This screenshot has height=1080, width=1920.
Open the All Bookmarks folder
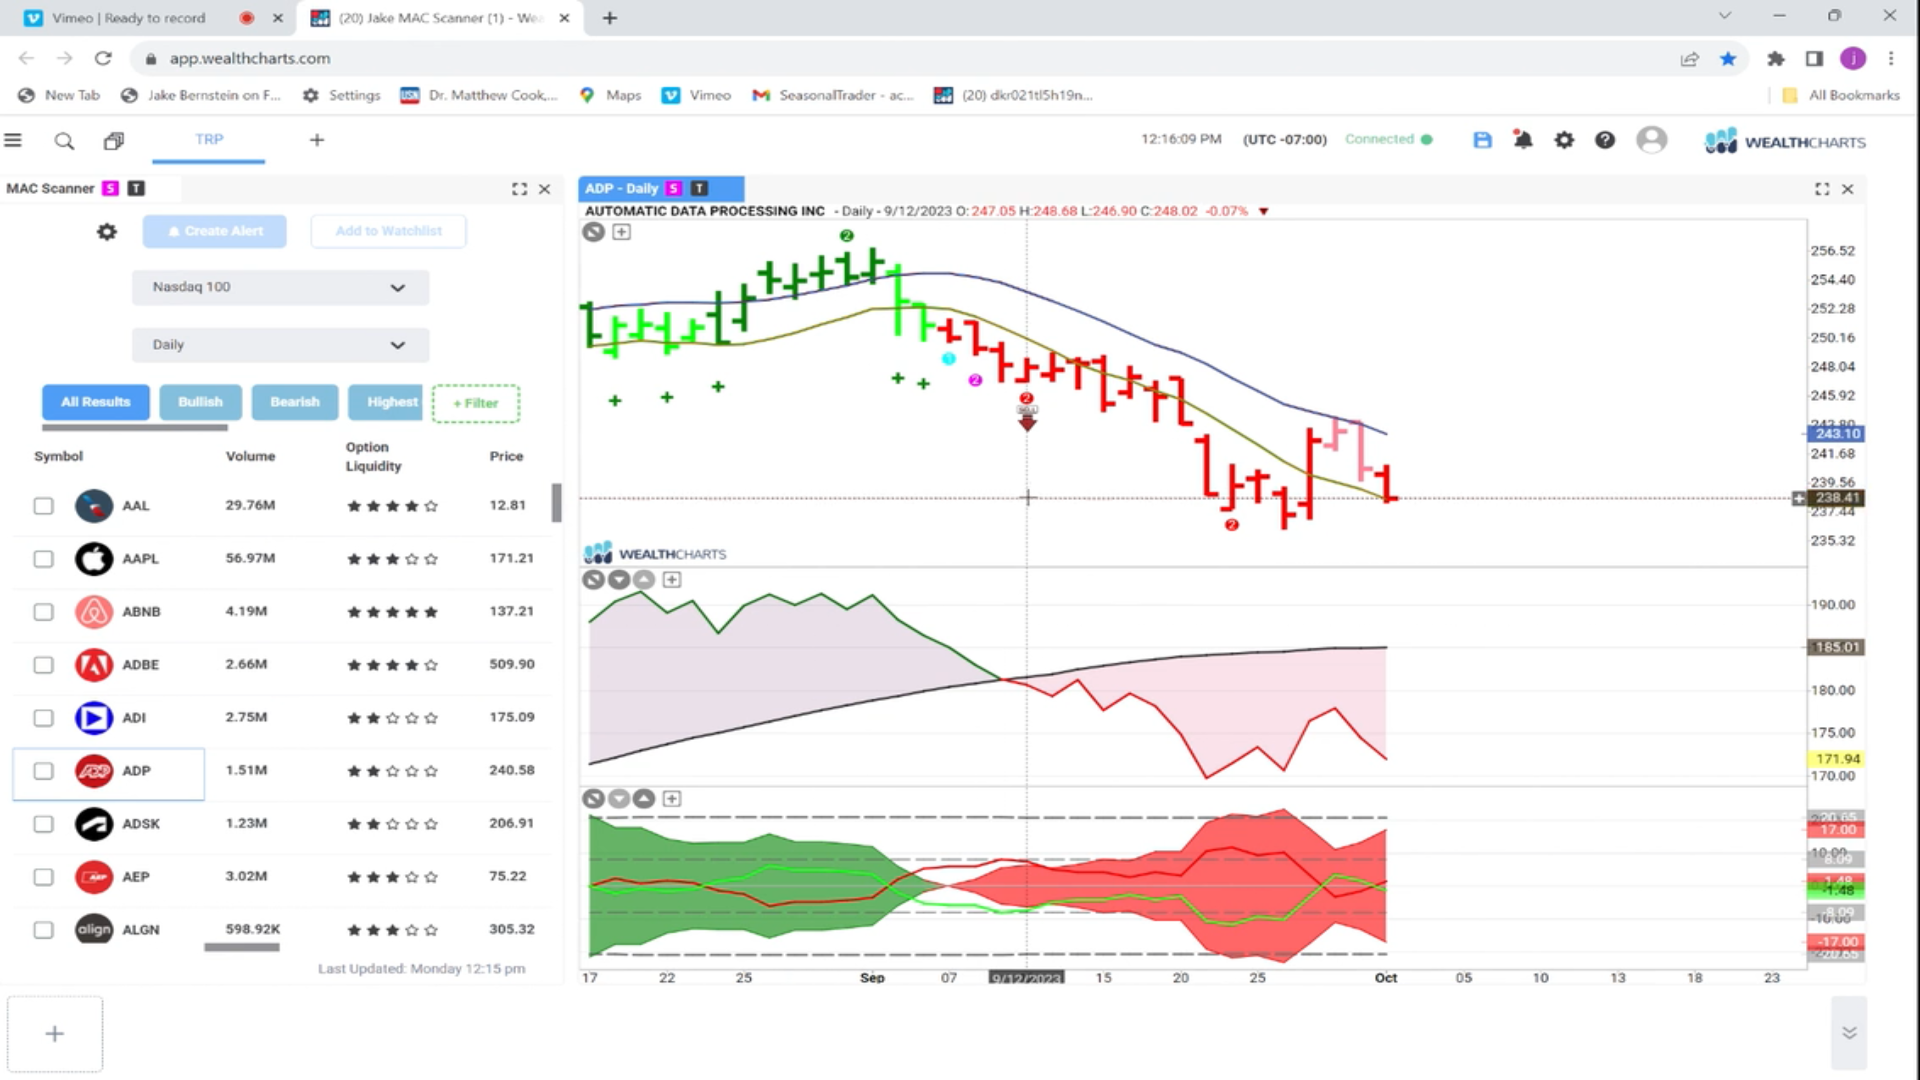pyautogui.click(x=1841, y=95)
